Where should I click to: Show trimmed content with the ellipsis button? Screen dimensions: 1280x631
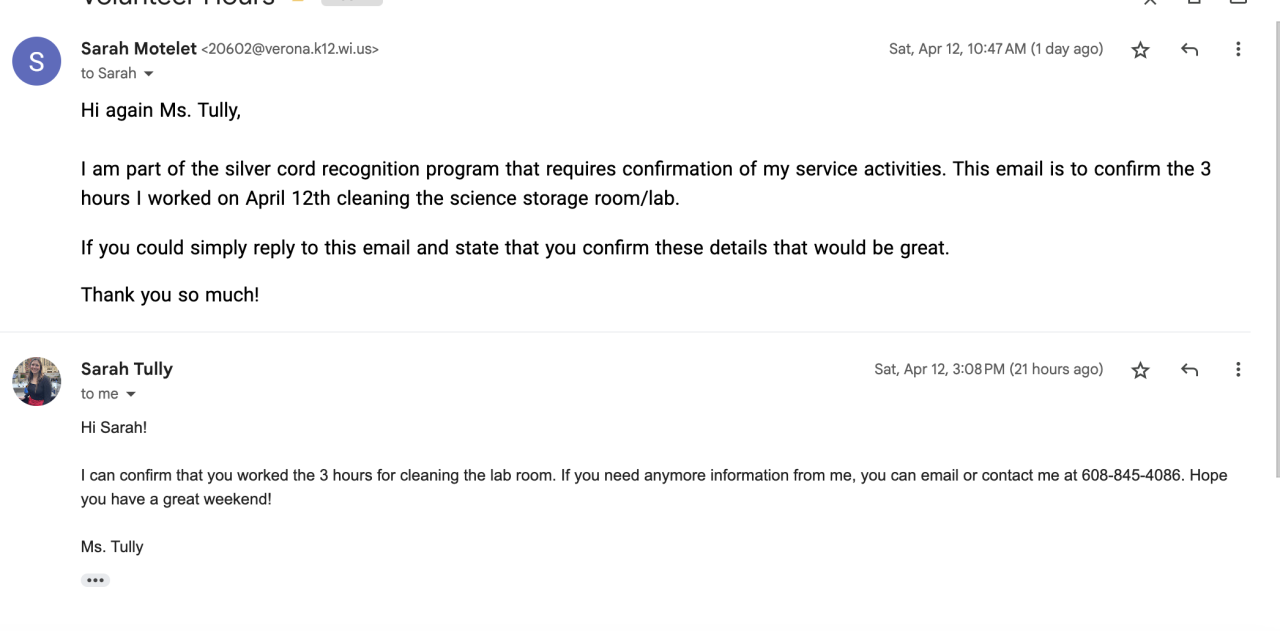pyautogui.click(x=95, y=580)
